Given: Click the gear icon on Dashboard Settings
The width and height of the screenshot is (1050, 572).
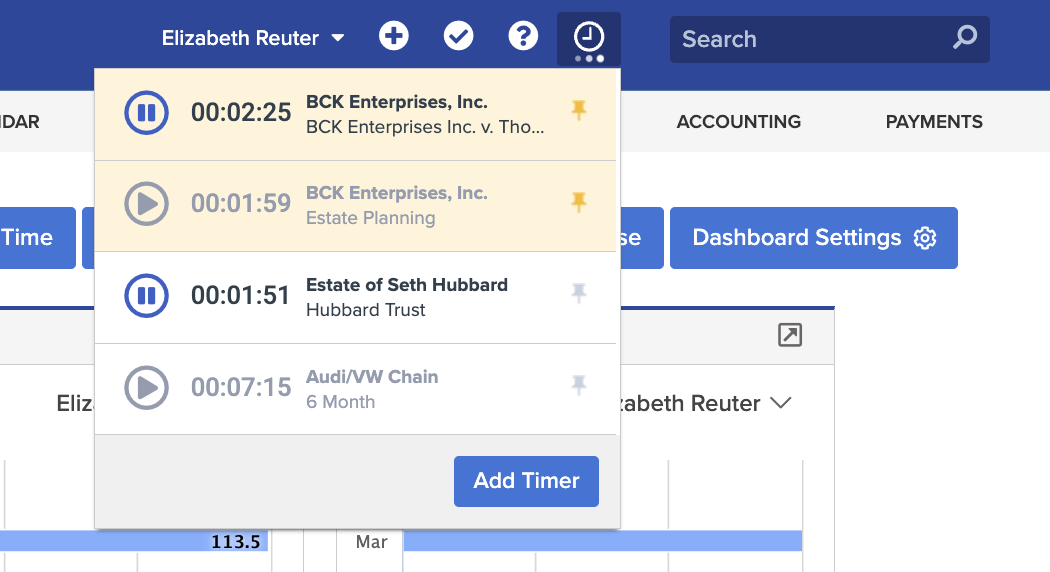Looking at the screenshot, I should coord(925,238).
